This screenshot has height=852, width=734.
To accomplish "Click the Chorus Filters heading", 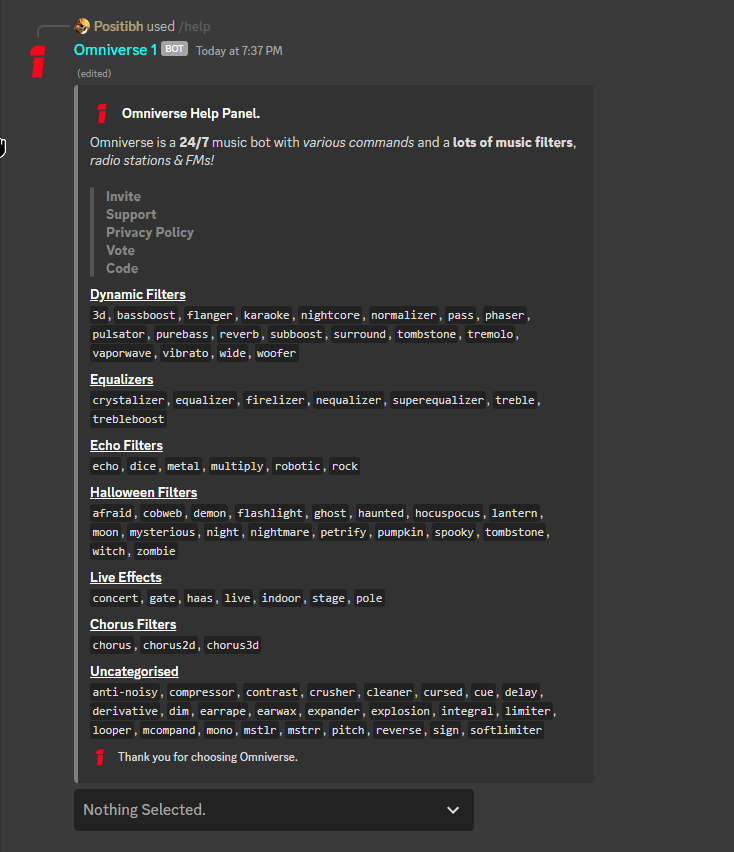I will 133,624.
